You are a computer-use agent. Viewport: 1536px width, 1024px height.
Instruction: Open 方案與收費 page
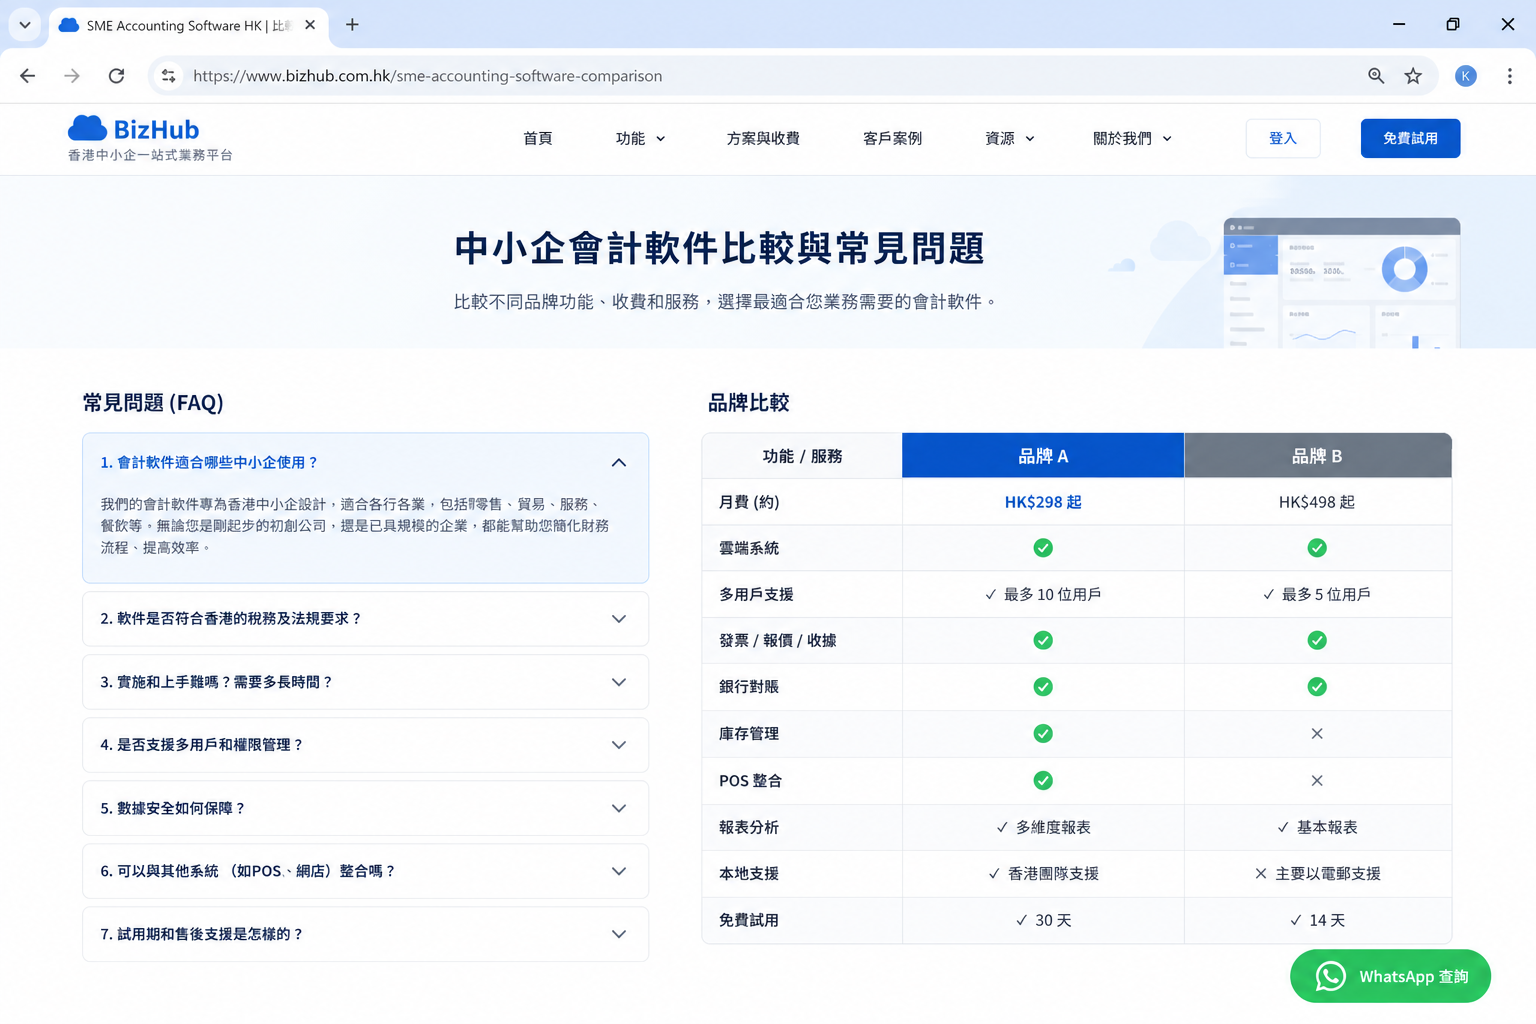click(x=763, y=139)
